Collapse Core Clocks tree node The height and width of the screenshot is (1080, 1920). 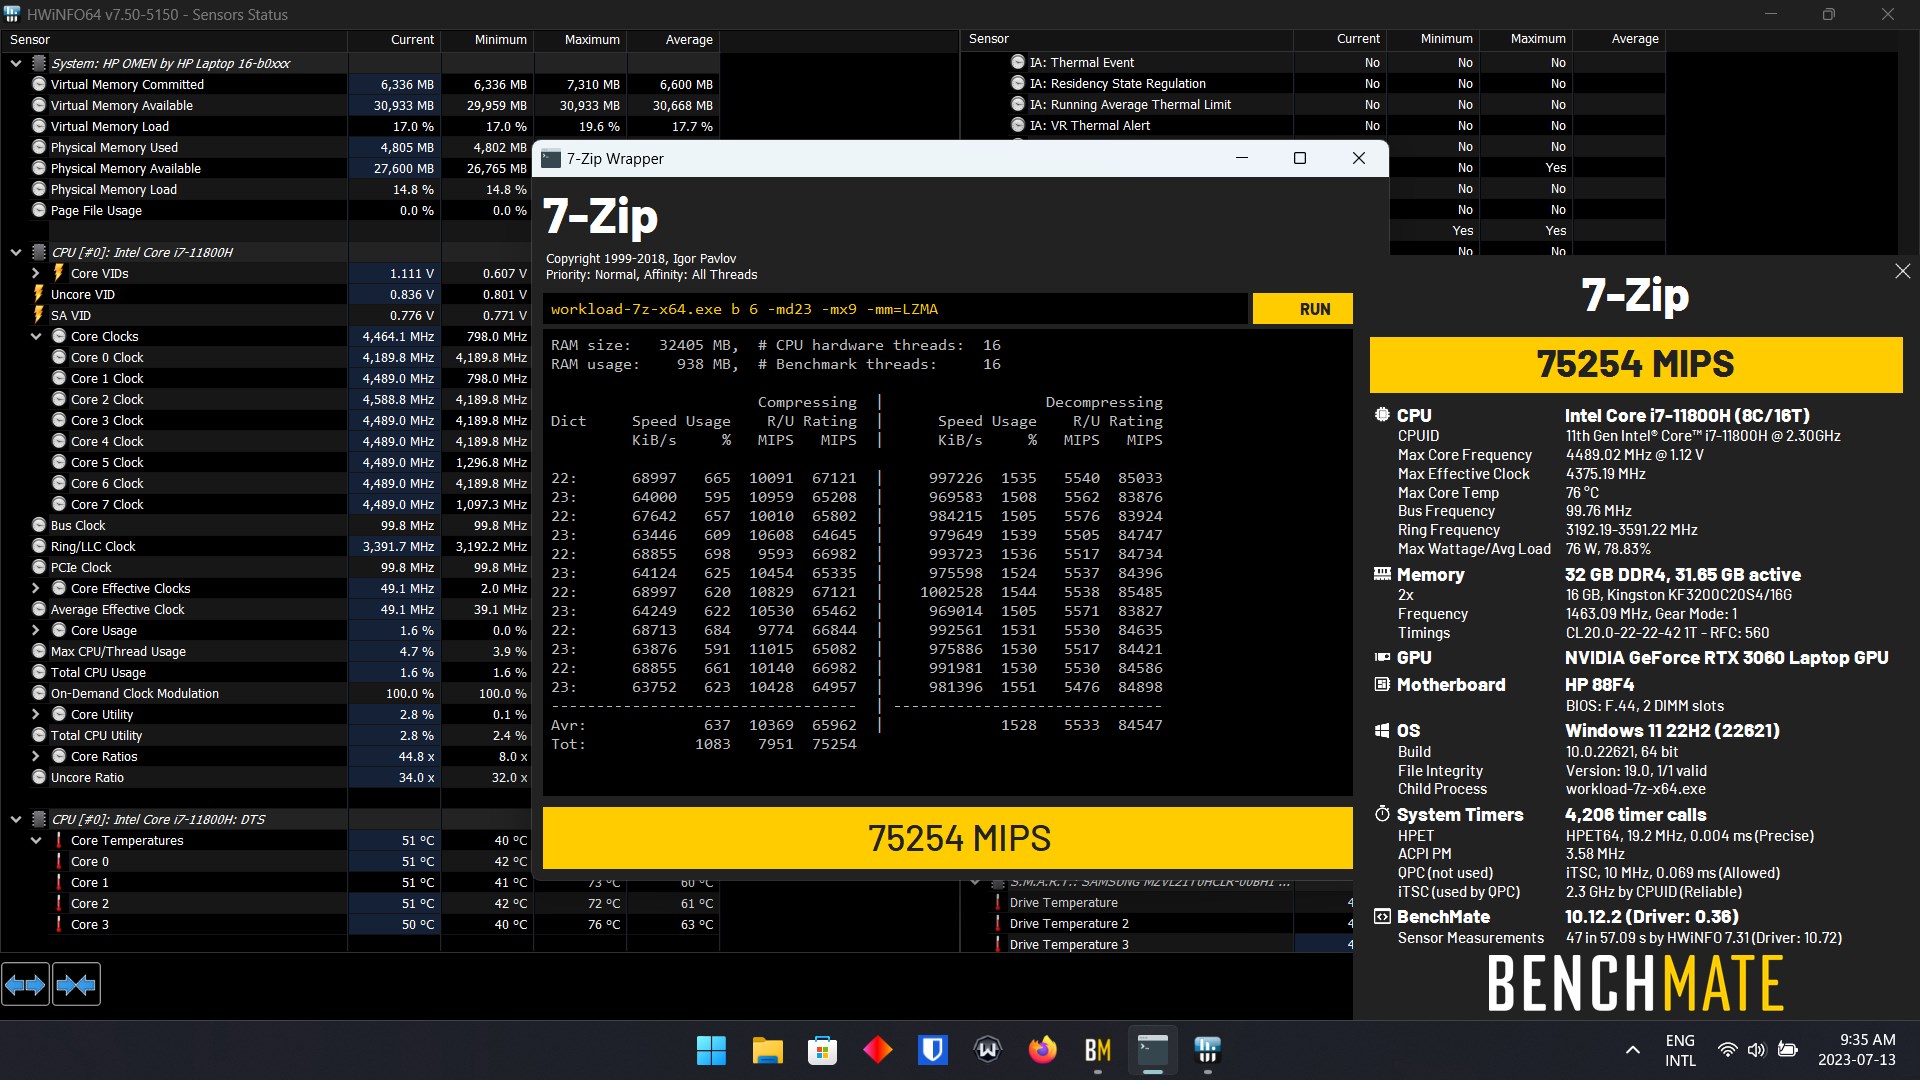tap(36, 336)
